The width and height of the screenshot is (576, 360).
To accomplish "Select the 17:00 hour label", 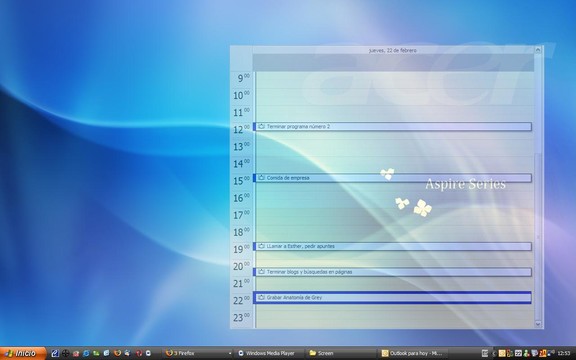I will click(x=241, y=215).
